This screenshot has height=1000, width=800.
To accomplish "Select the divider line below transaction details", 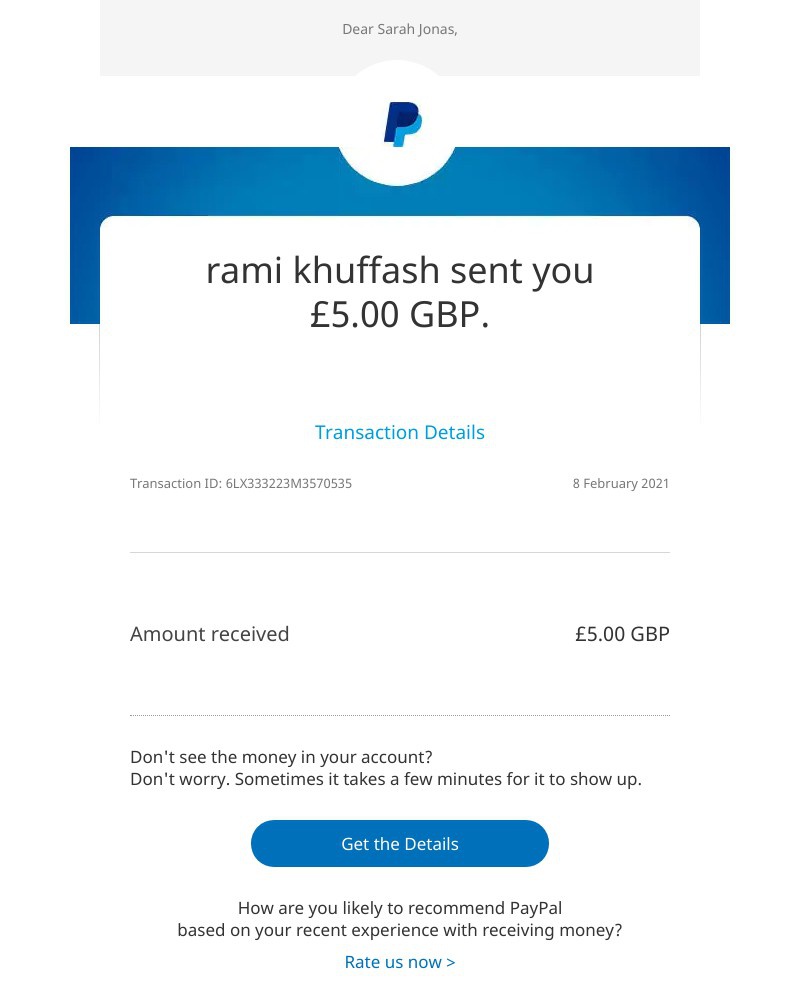I will point(400,551).
